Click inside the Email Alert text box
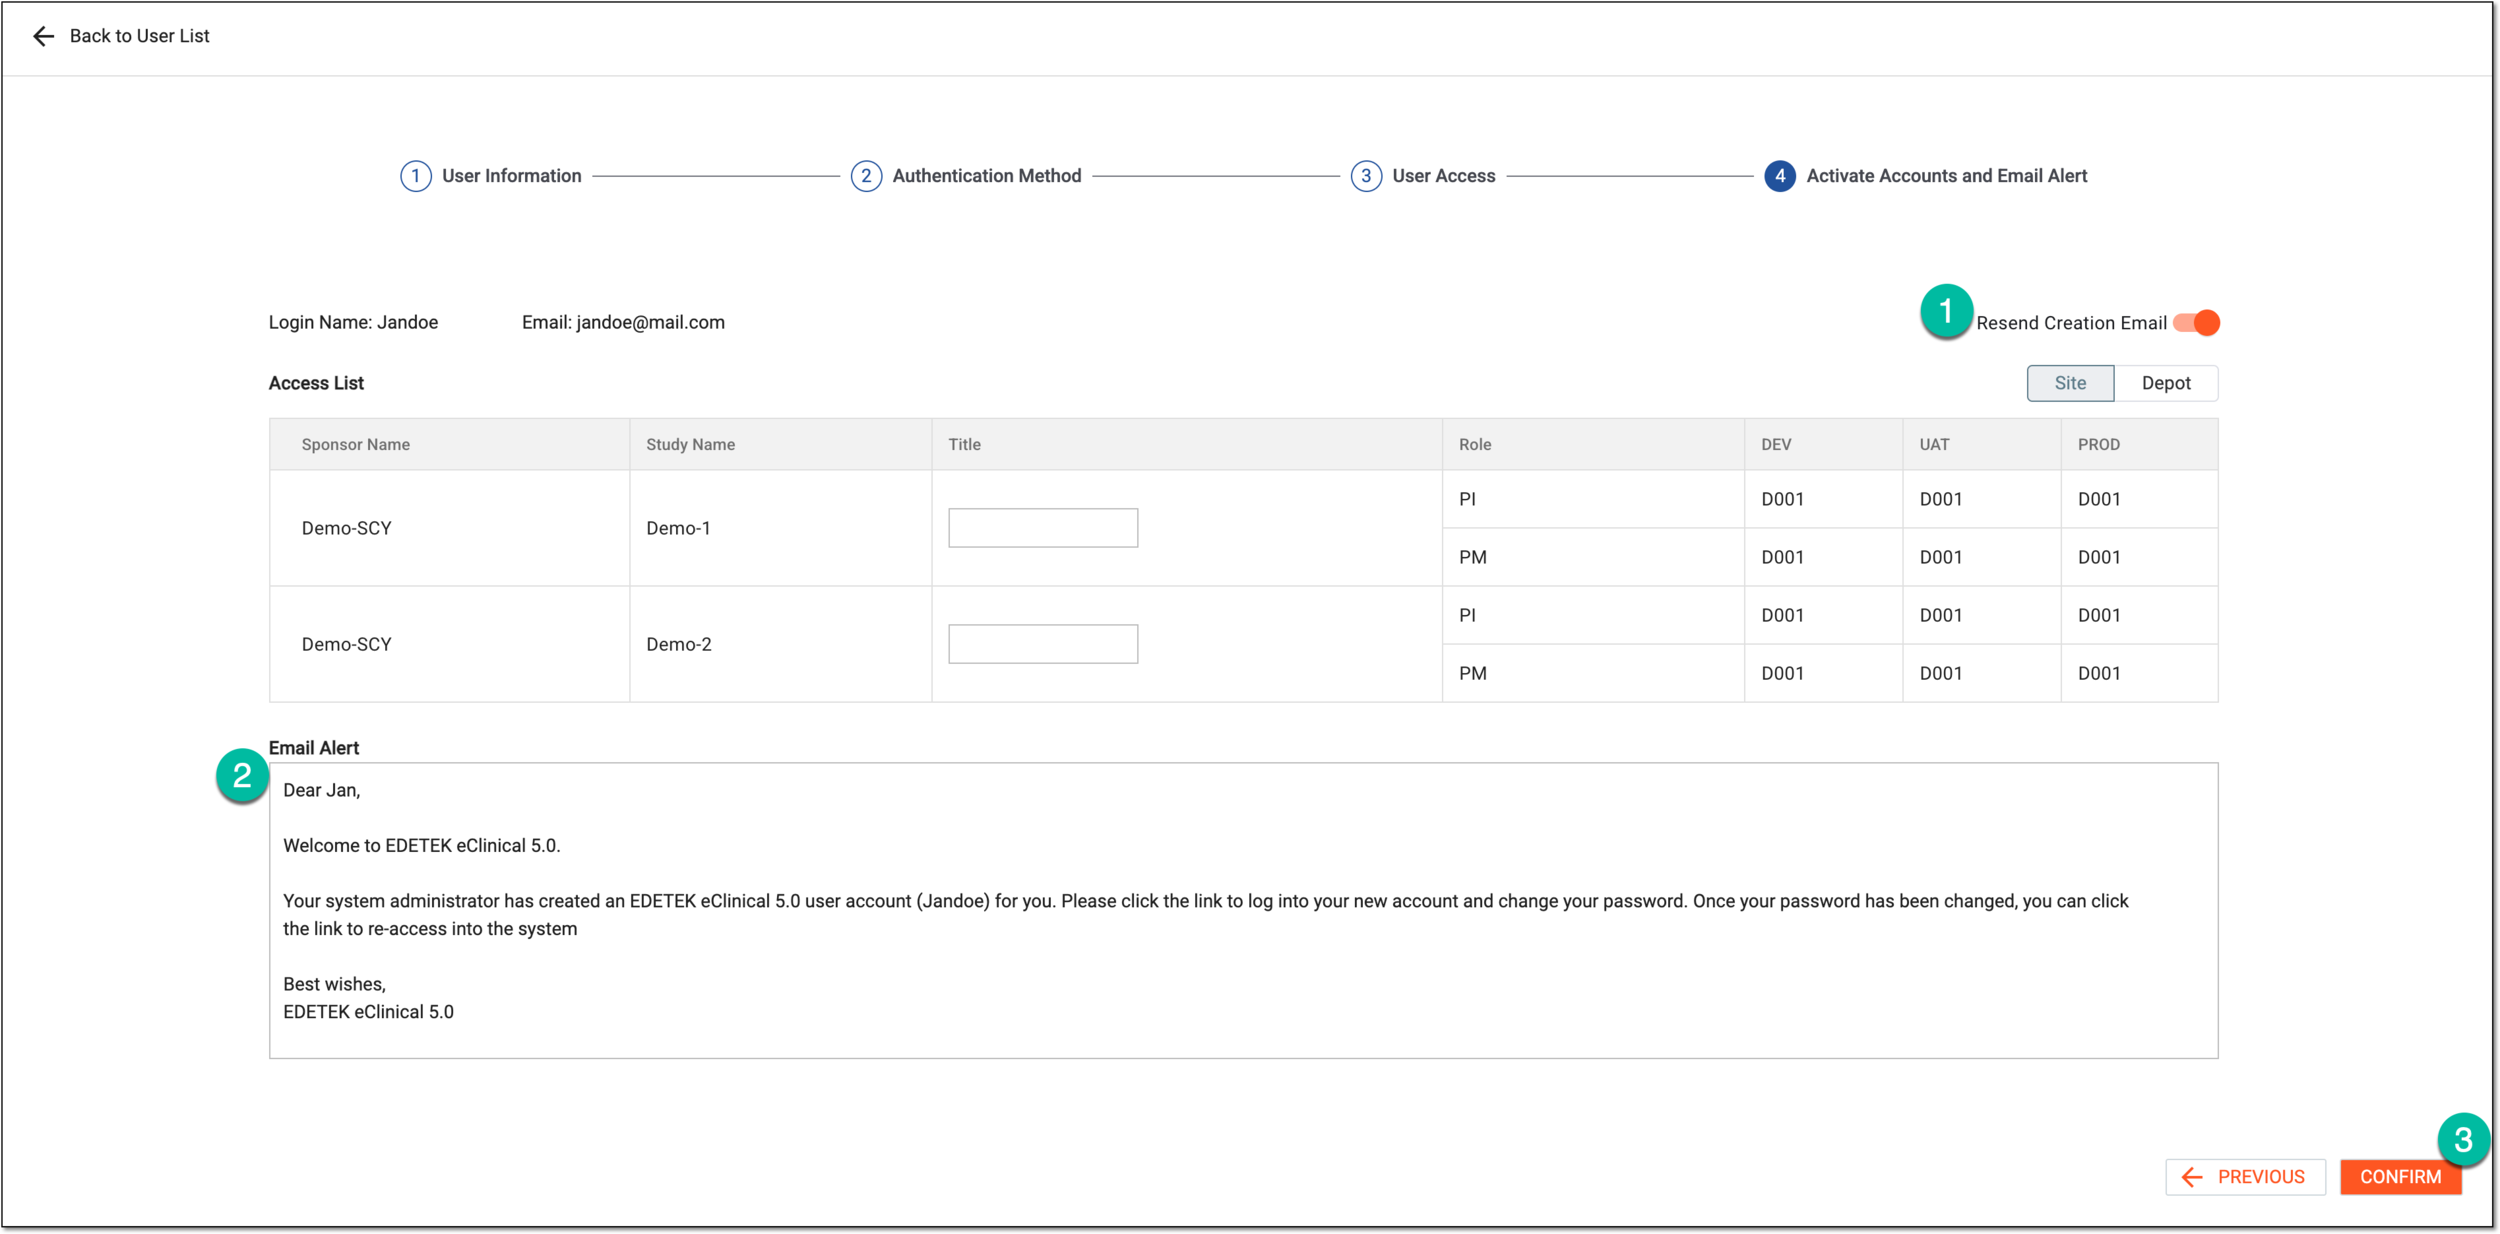This screenshot has width=2500, height=1234. [x=1243, y=910]
